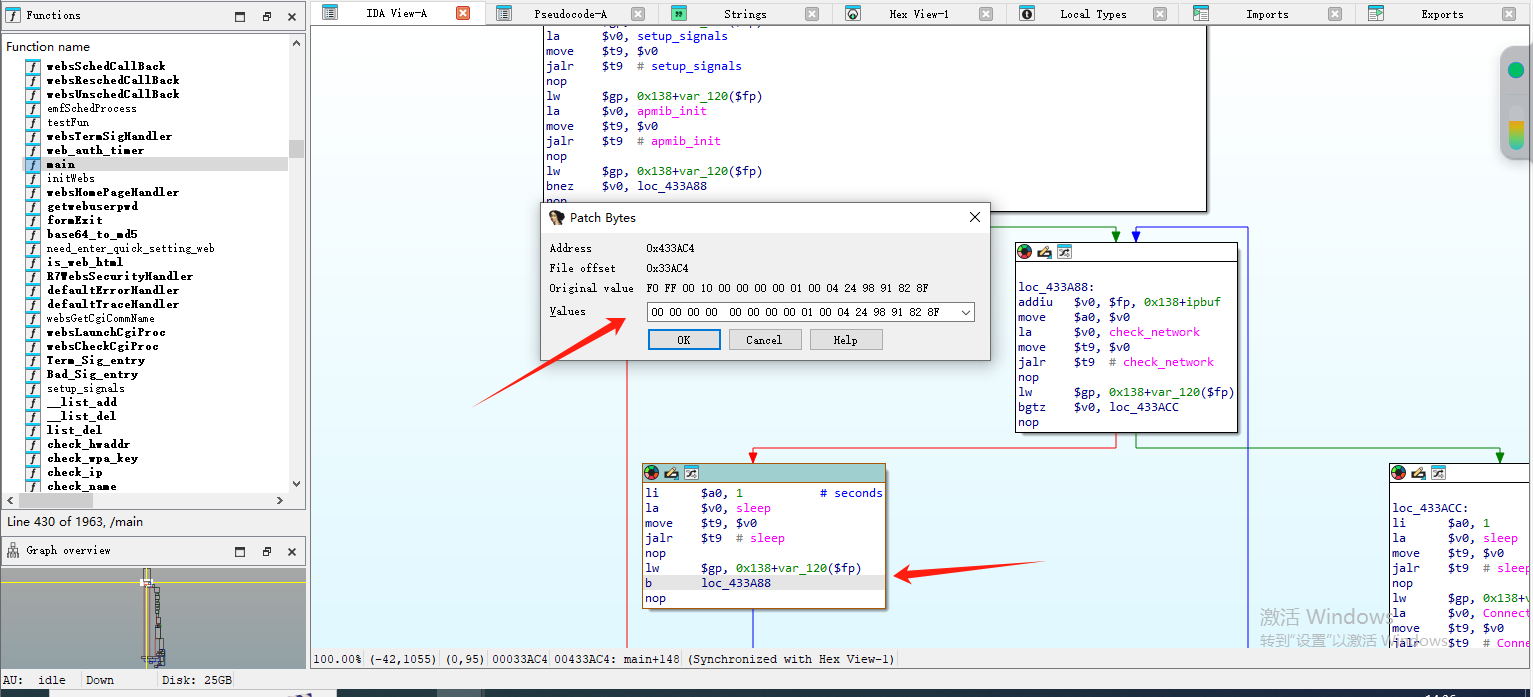The width and height of the screenshot is (1533, 697).
Task: Select the check_wpa_key function row
Action: coord(156,458)
